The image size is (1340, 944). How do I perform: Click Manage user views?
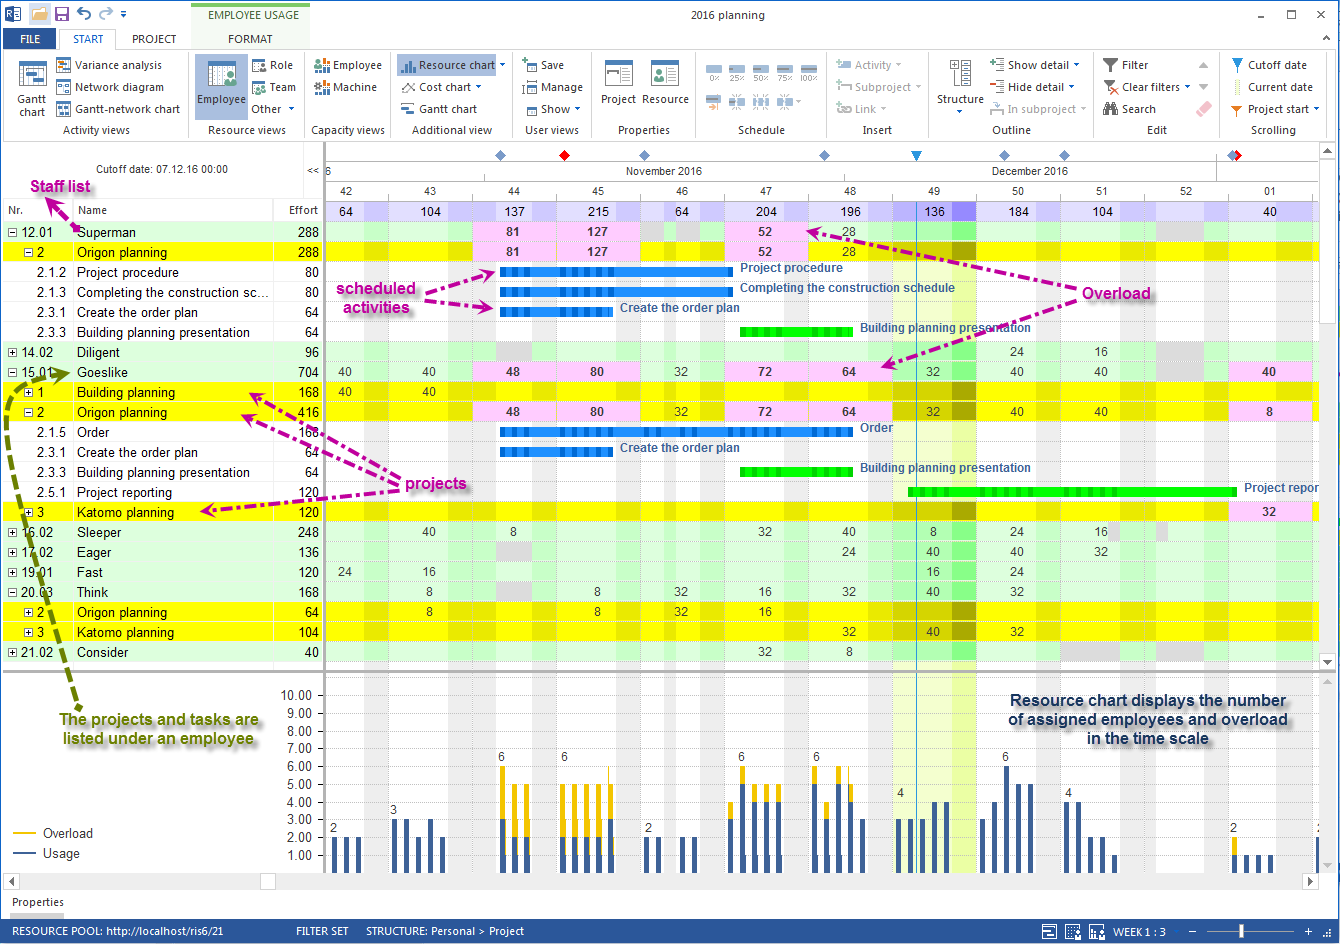[552, 87]
